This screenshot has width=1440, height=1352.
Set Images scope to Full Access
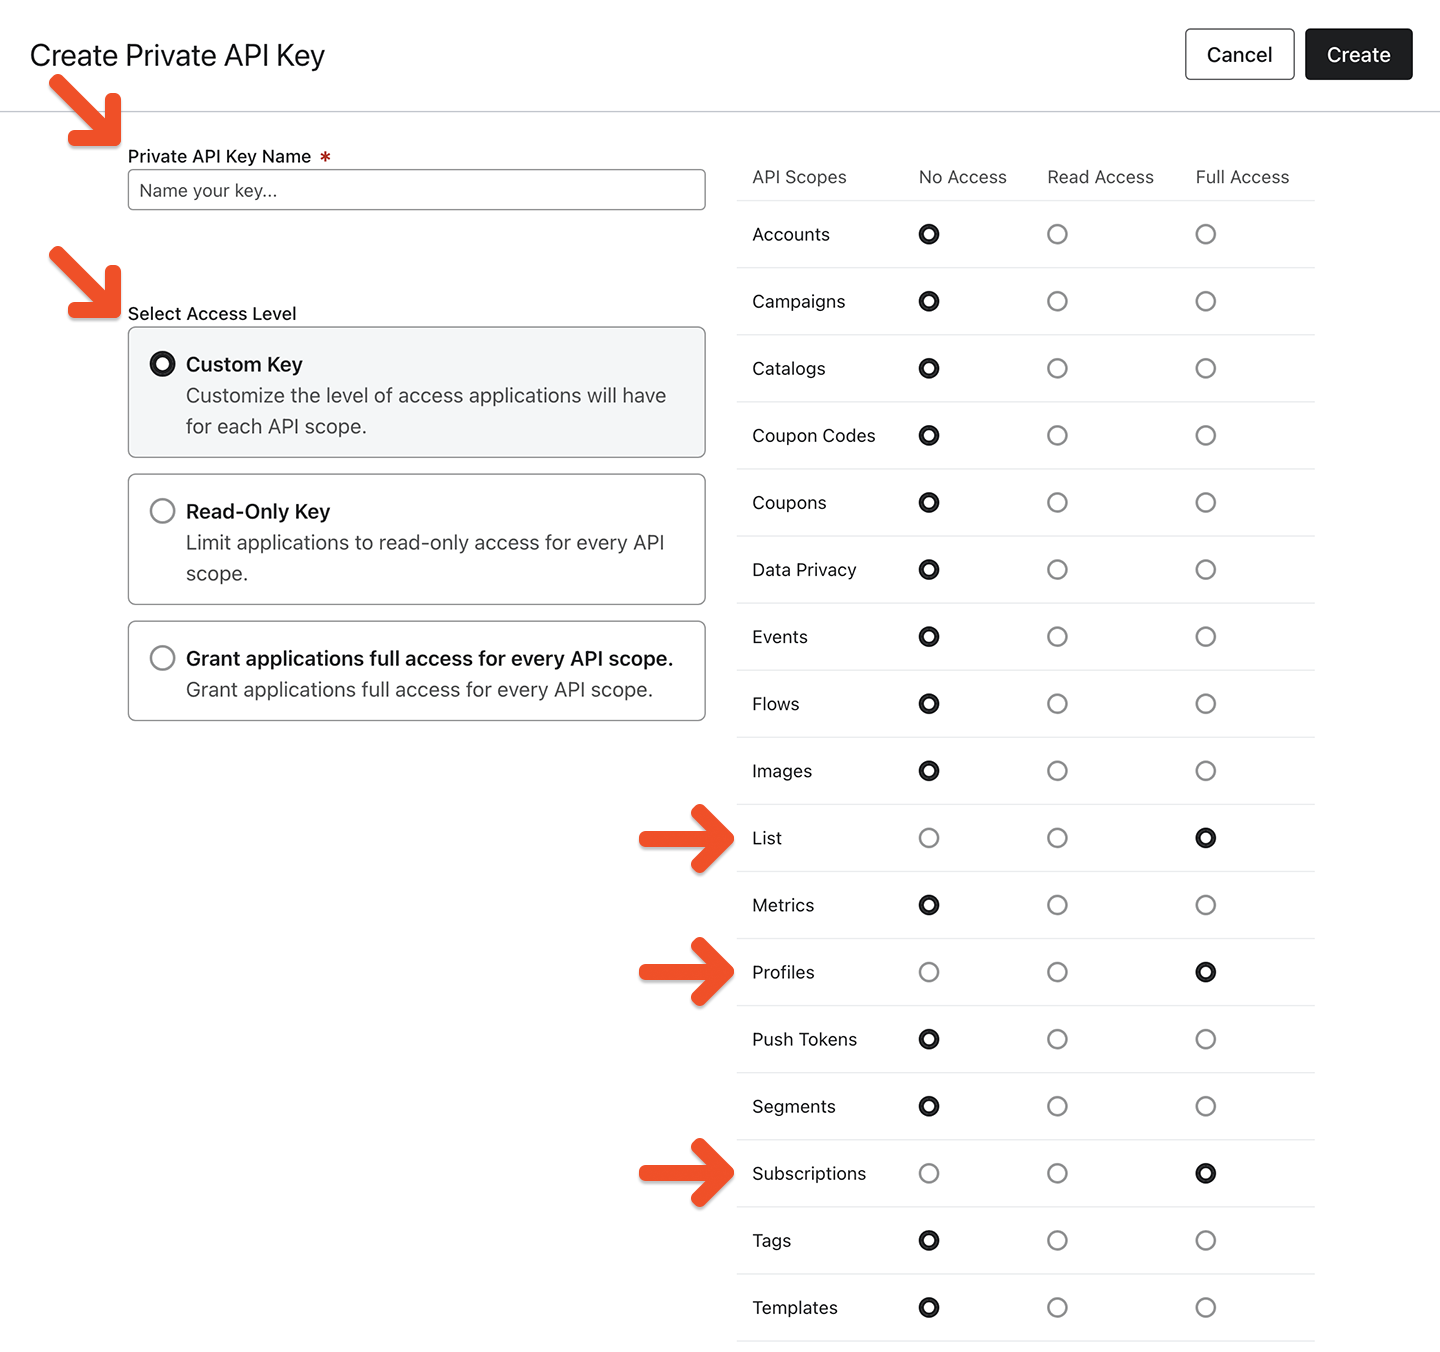tap(1206, 770)
